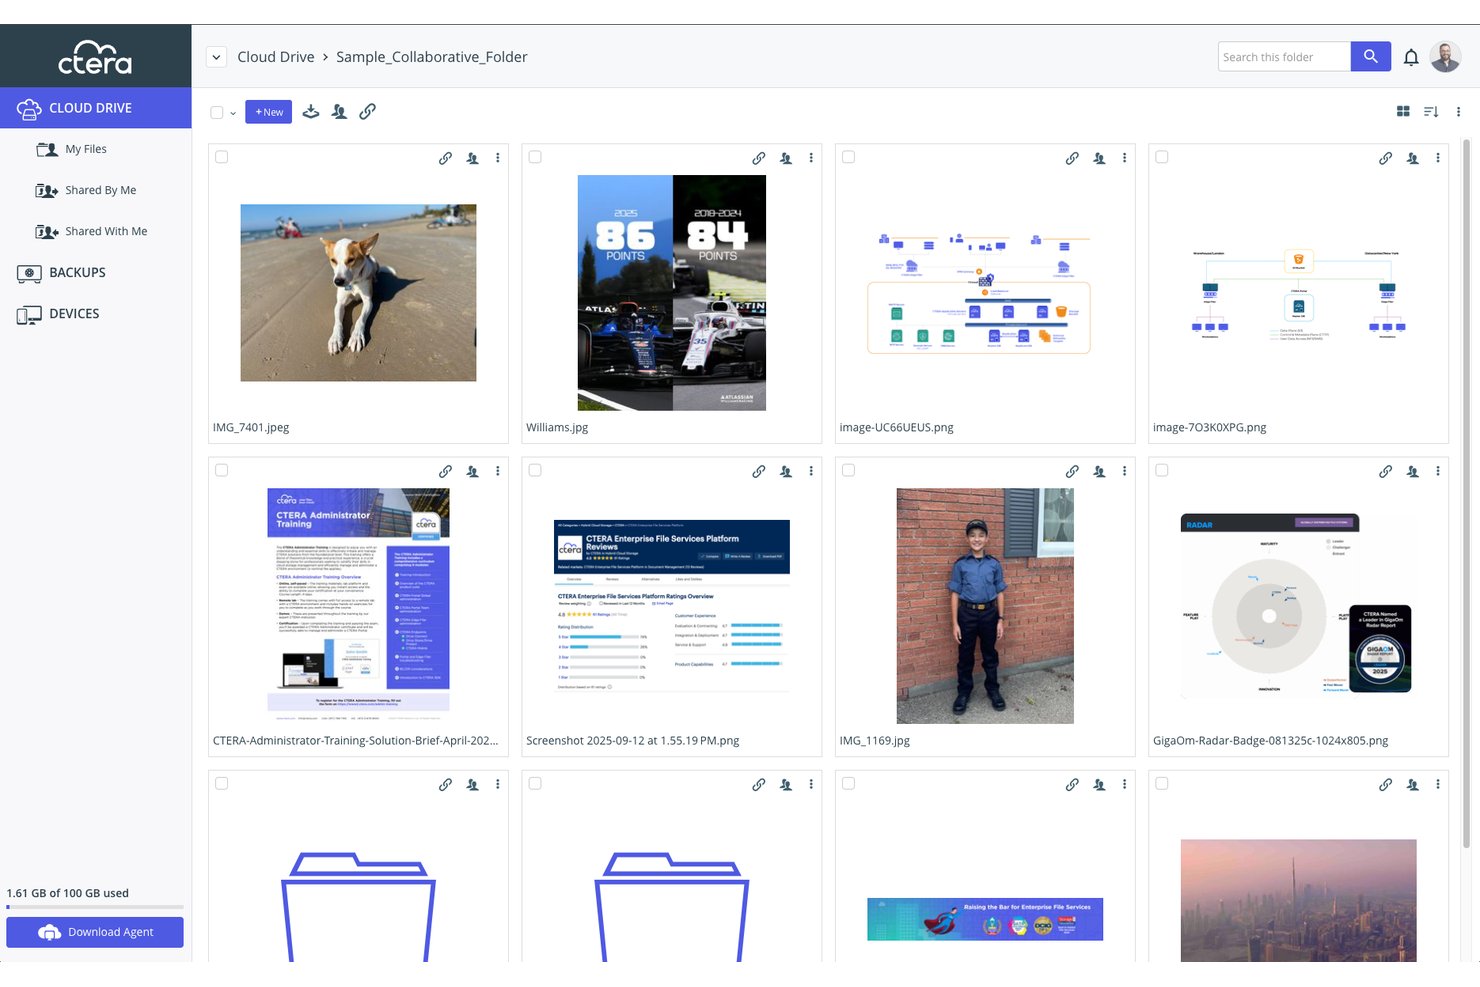Image resolution: width=1480 pixels, height=987 pixels.
Task: Click the IMG_1169.jpg file name
Action: (875, 741)
